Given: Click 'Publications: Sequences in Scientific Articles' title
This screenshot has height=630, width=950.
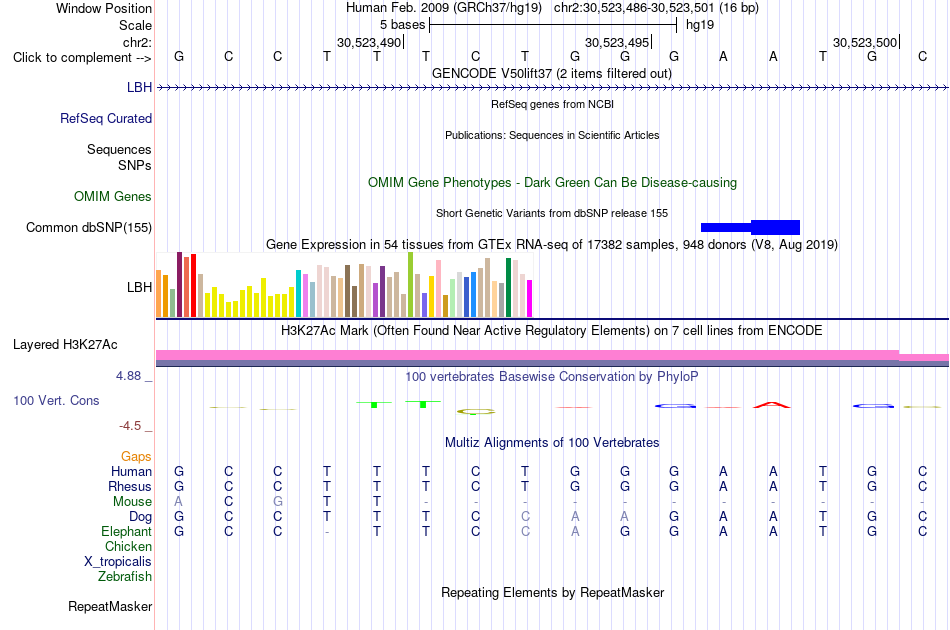Looking at the screenshot, I should [552, 135].
